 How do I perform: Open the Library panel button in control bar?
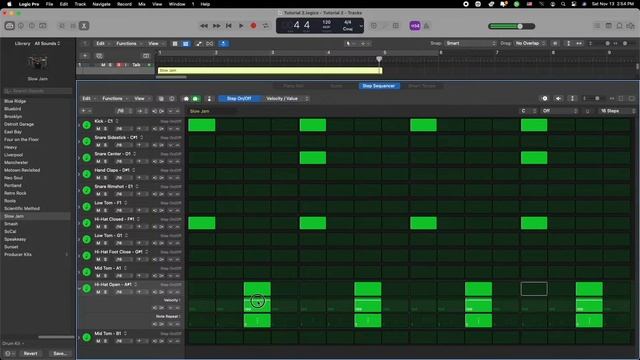click(10, 26)
